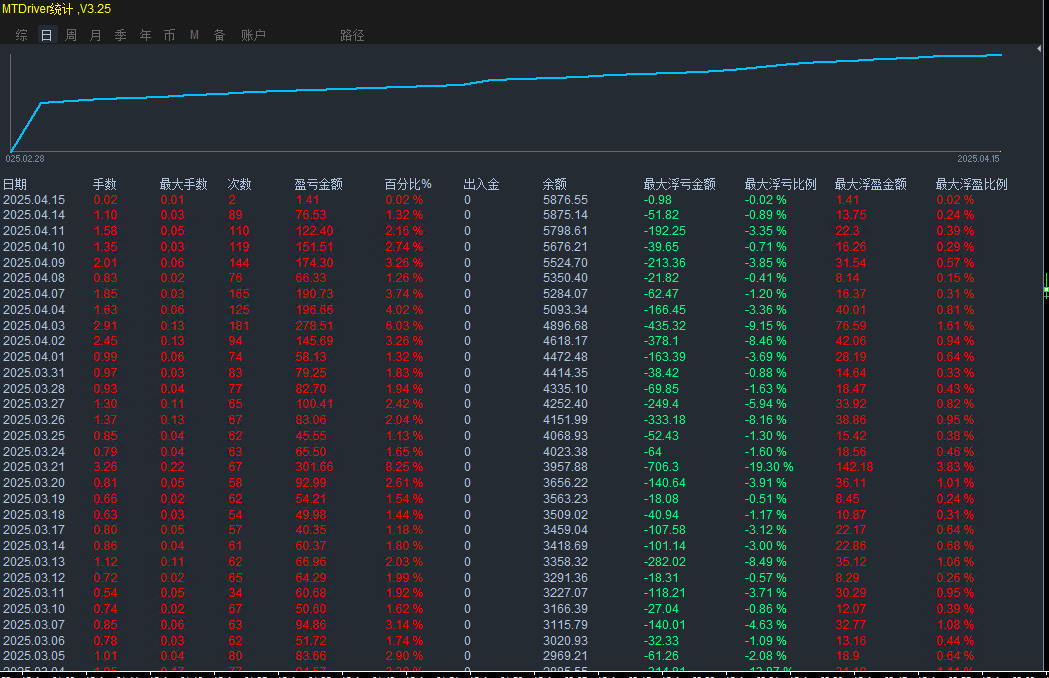Click trade count 181
This screenshot has width=1049, height=678.
click(x=238, y=325)
